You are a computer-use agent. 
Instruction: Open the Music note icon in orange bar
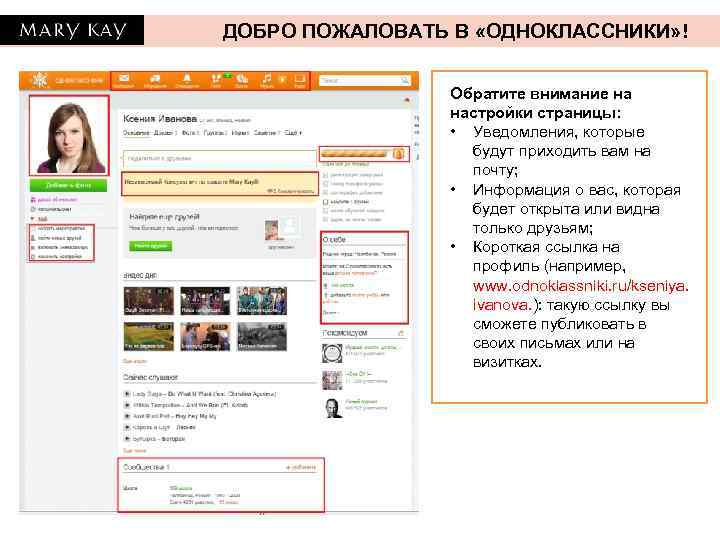point(266,78)
